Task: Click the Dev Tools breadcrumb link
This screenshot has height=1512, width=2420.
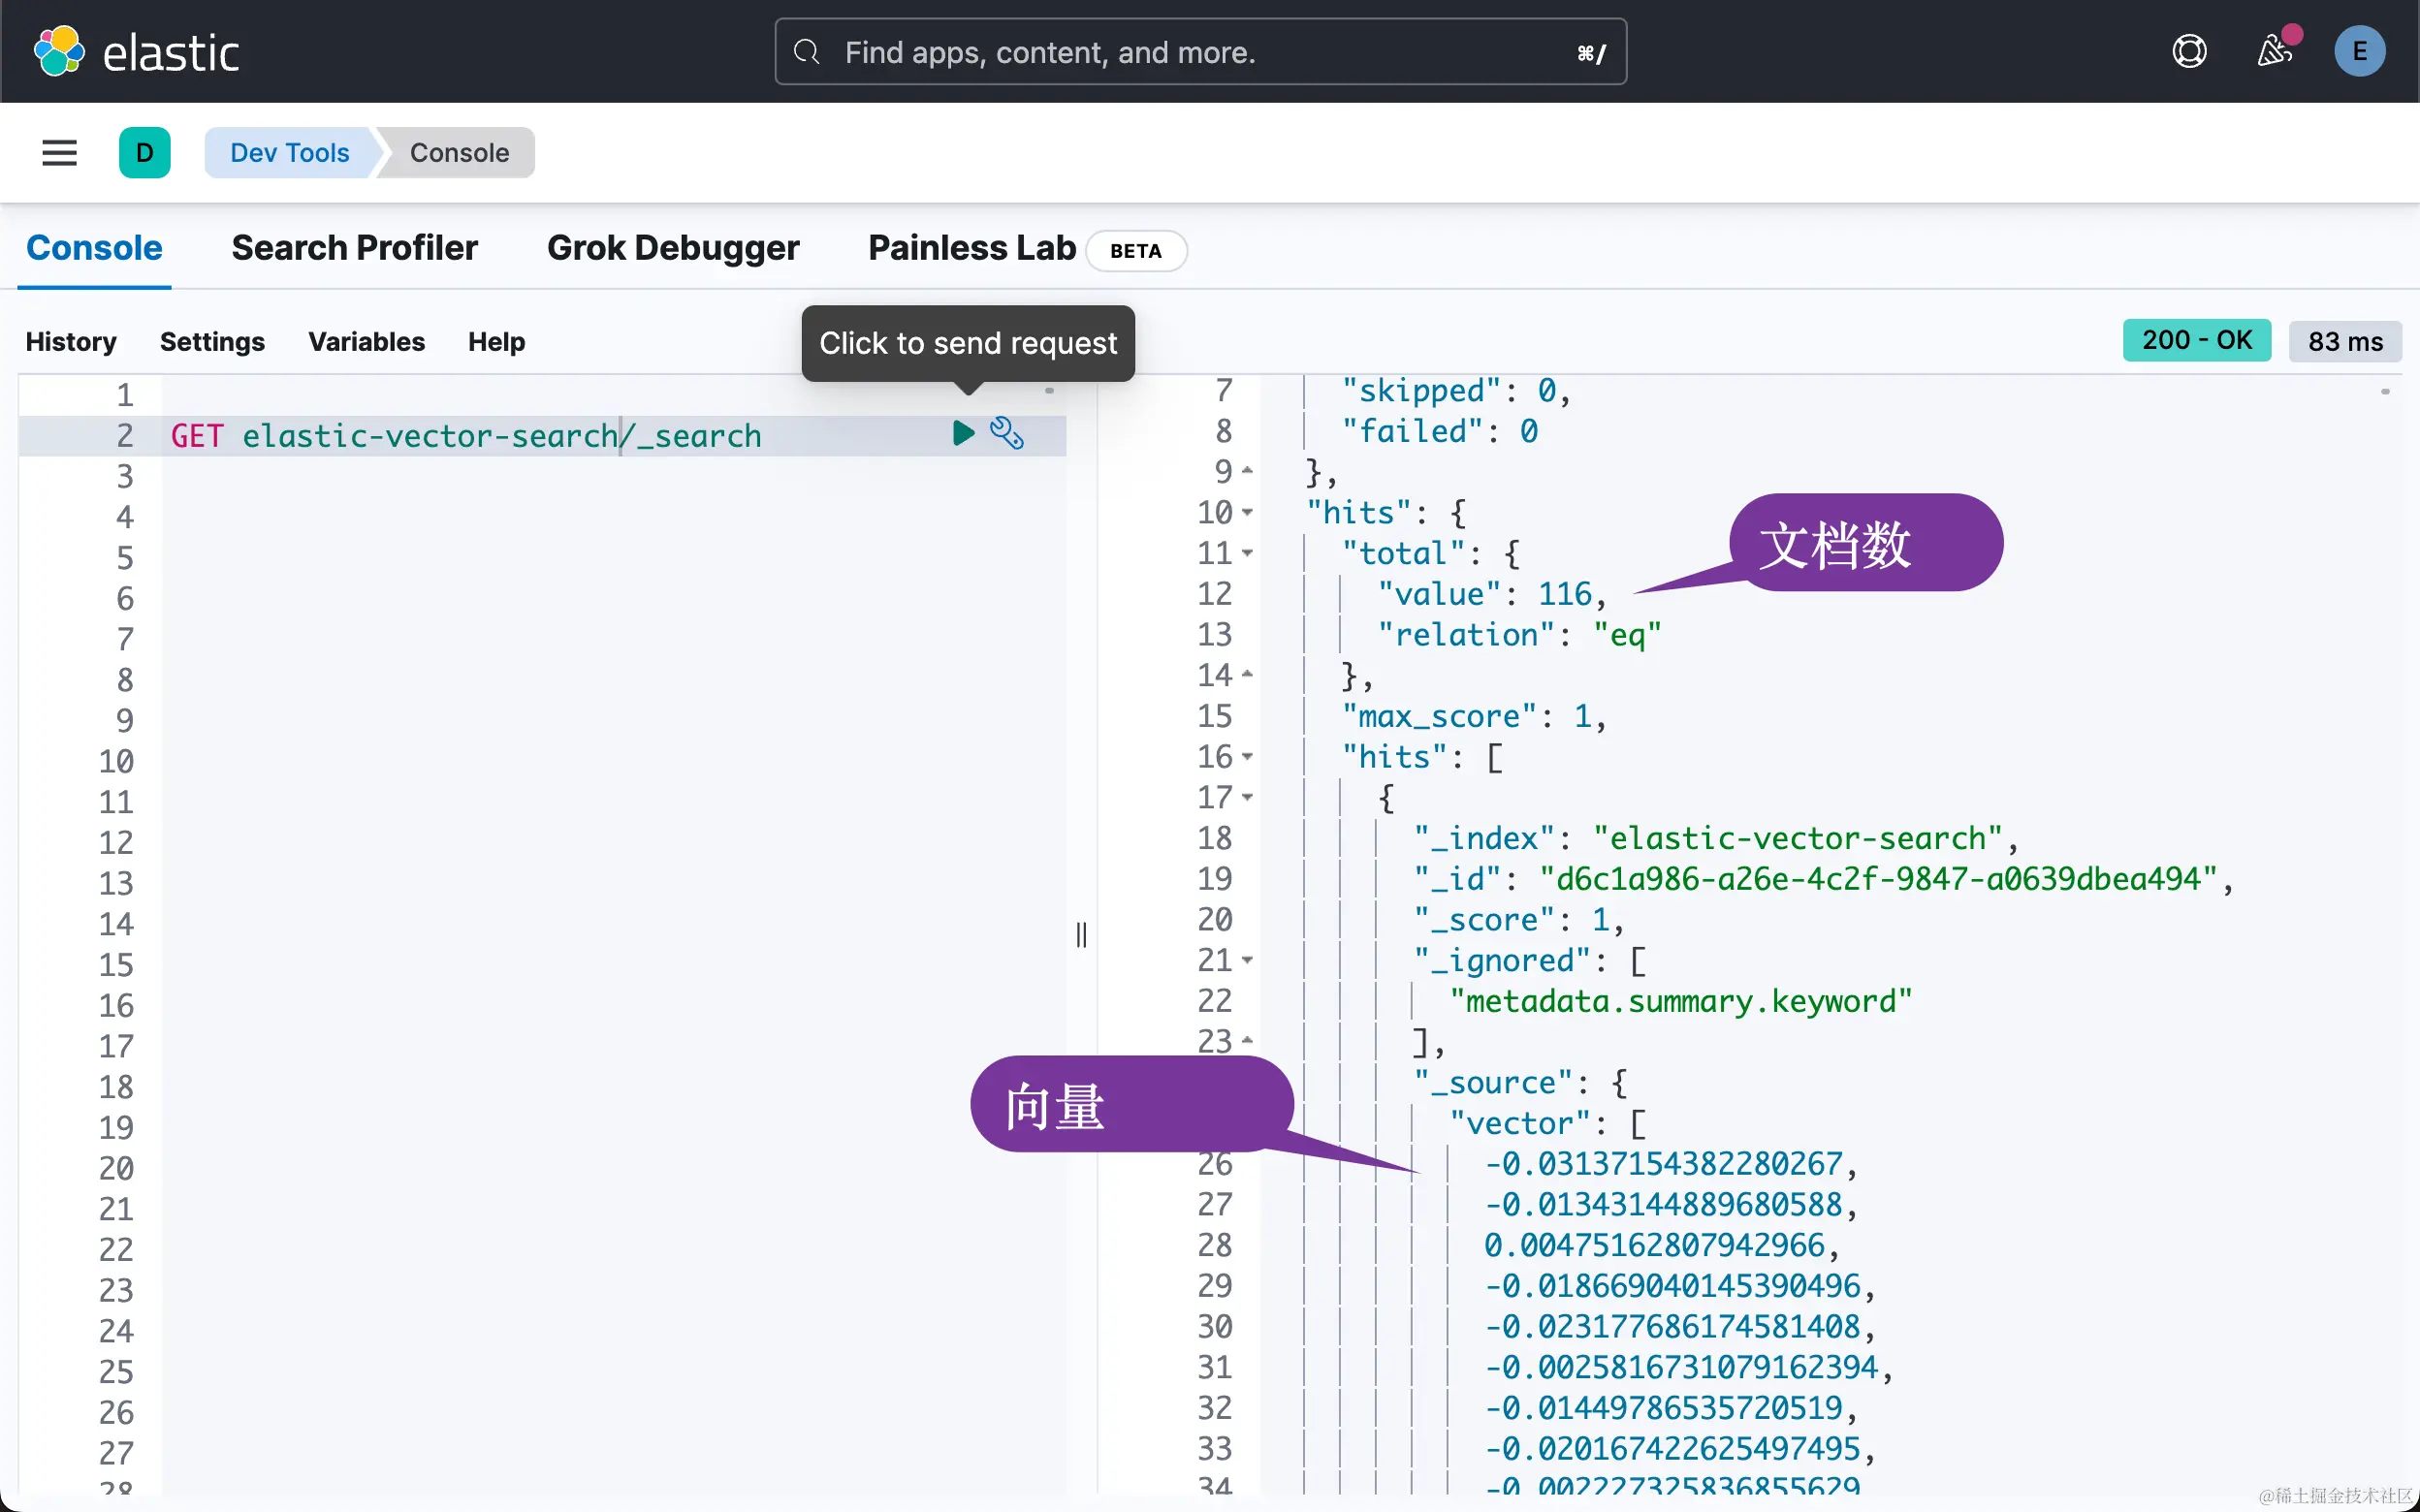Action: coord(289,153)
